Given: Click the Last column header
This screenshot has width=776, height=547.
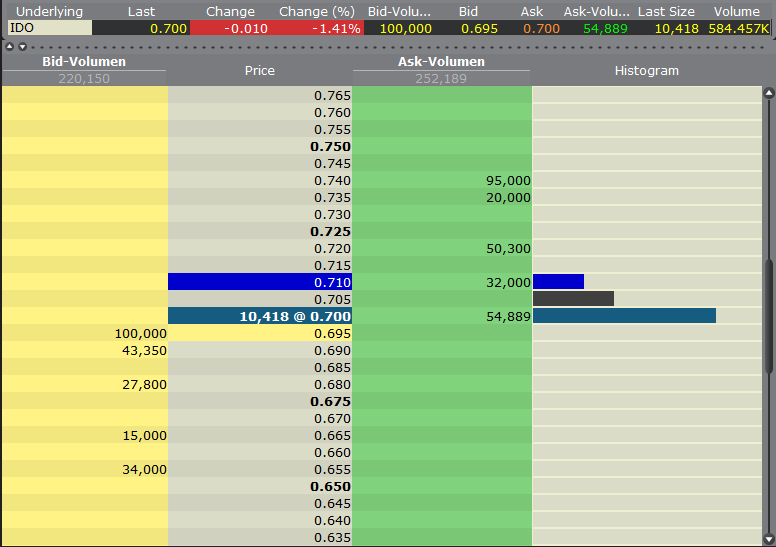Looking at the screenshot, I should click(x=142, y=11).
